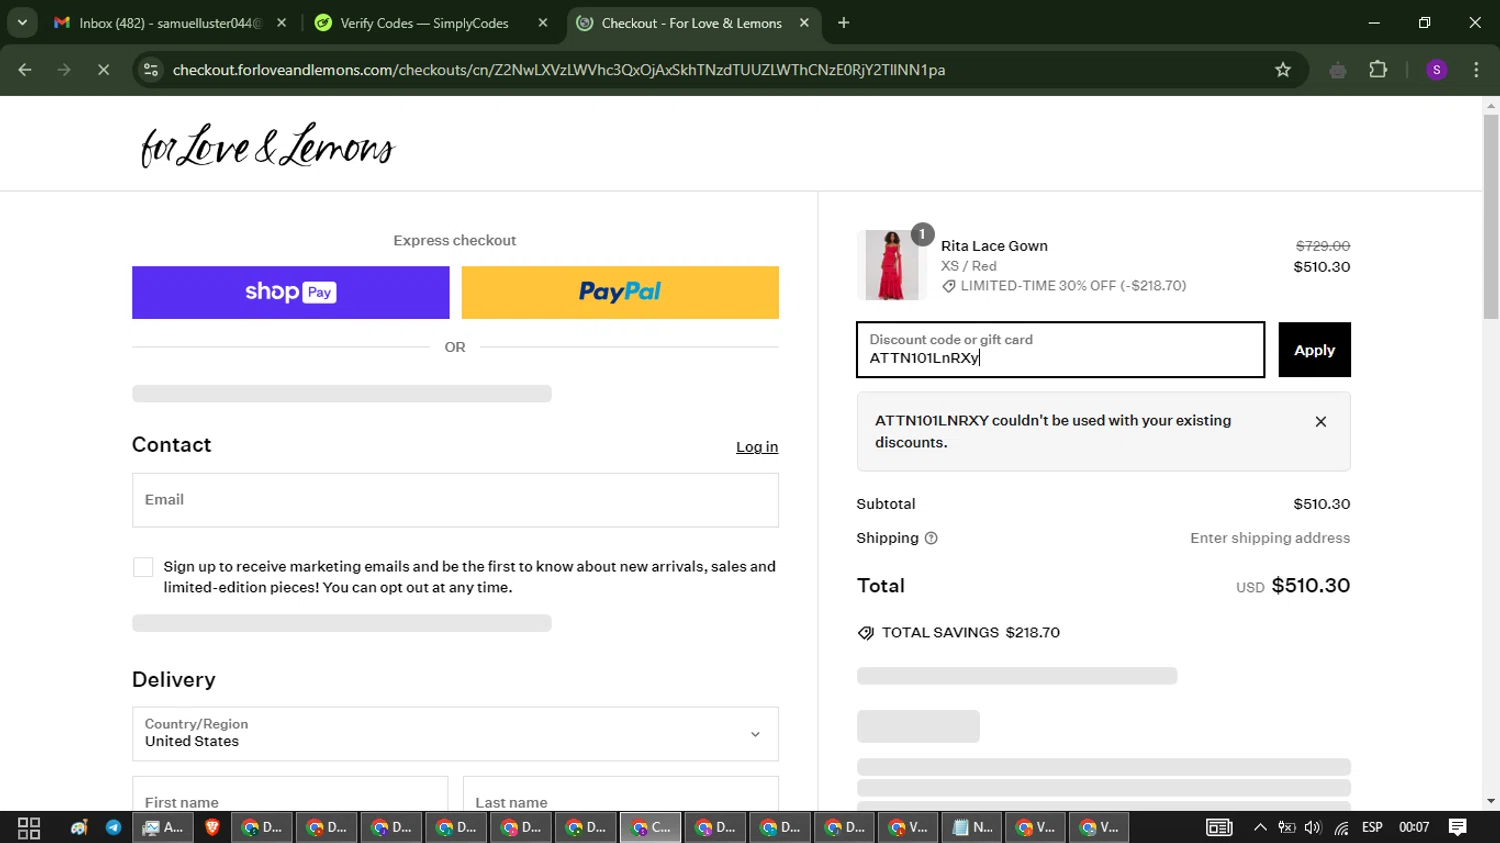Click the TOTAL SAVINGS tag icon
Image resolution: width=1500 pixels, height=843 pixels.
pyautogui.click(x=866, y=633)
